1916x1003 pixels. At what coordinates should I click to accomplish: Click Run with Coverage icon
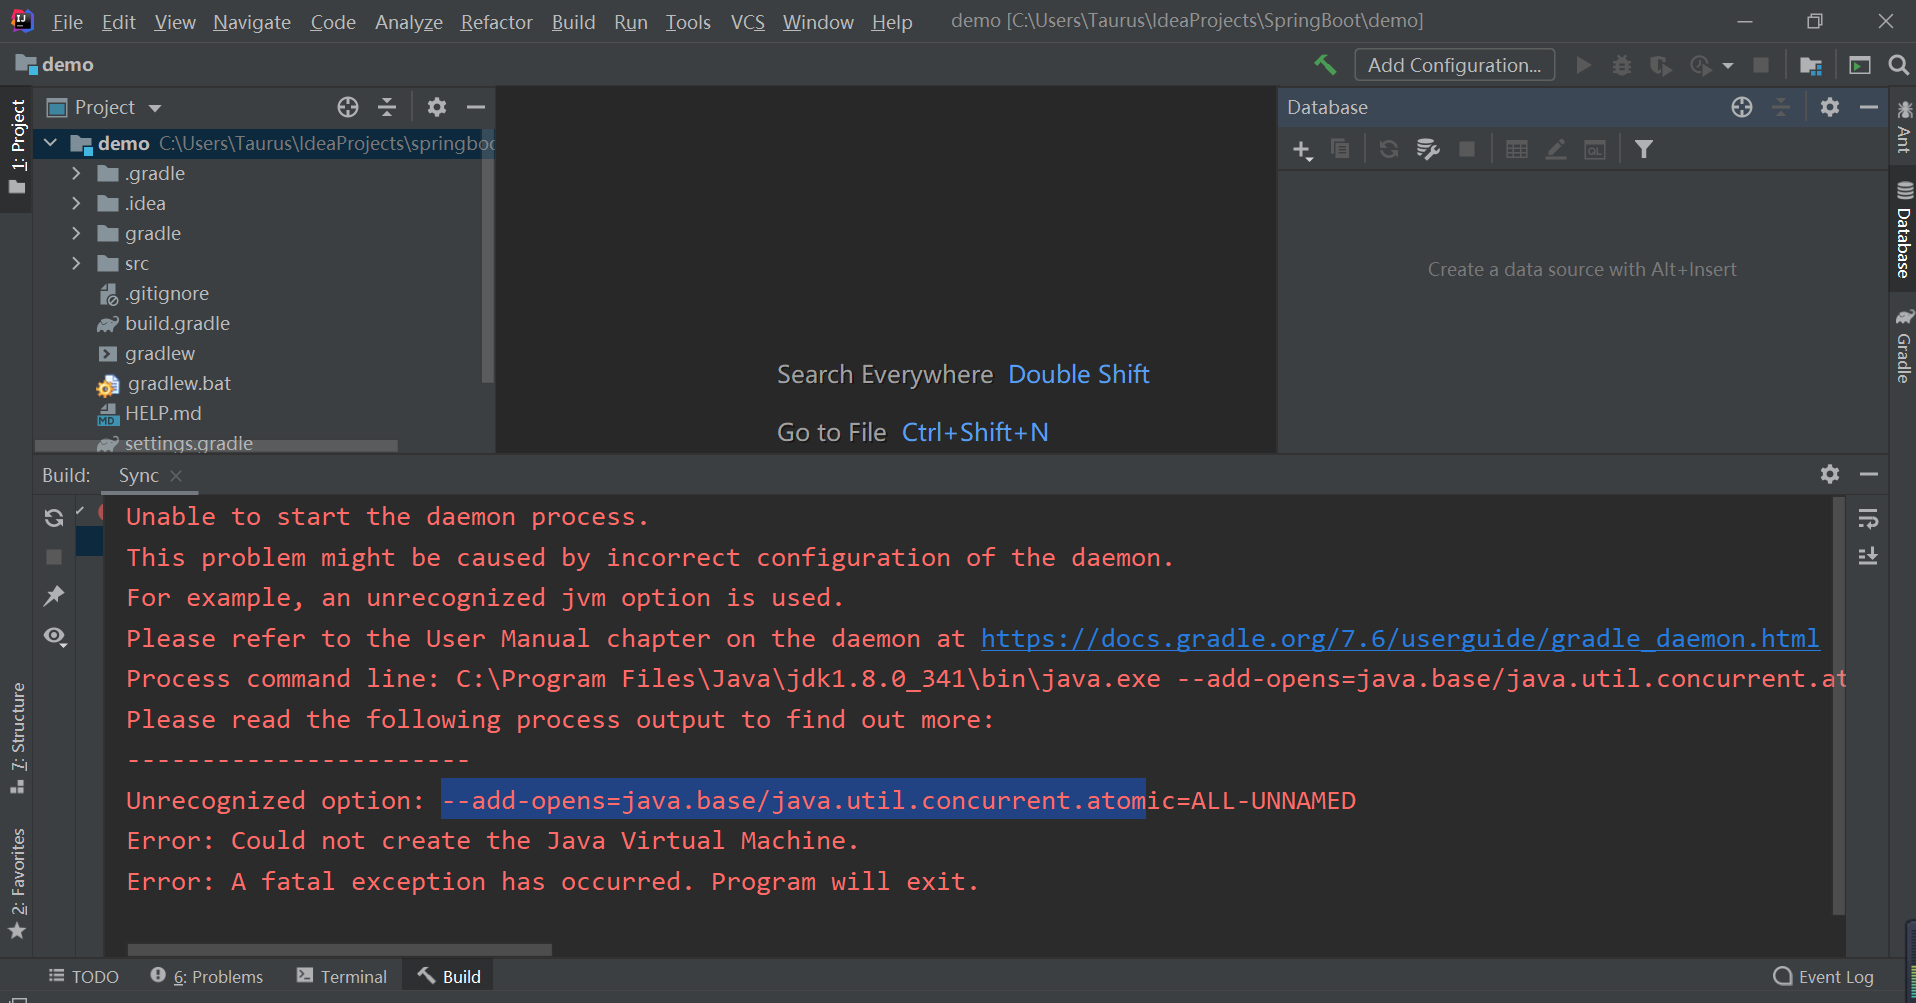[x=1661, y=65]
